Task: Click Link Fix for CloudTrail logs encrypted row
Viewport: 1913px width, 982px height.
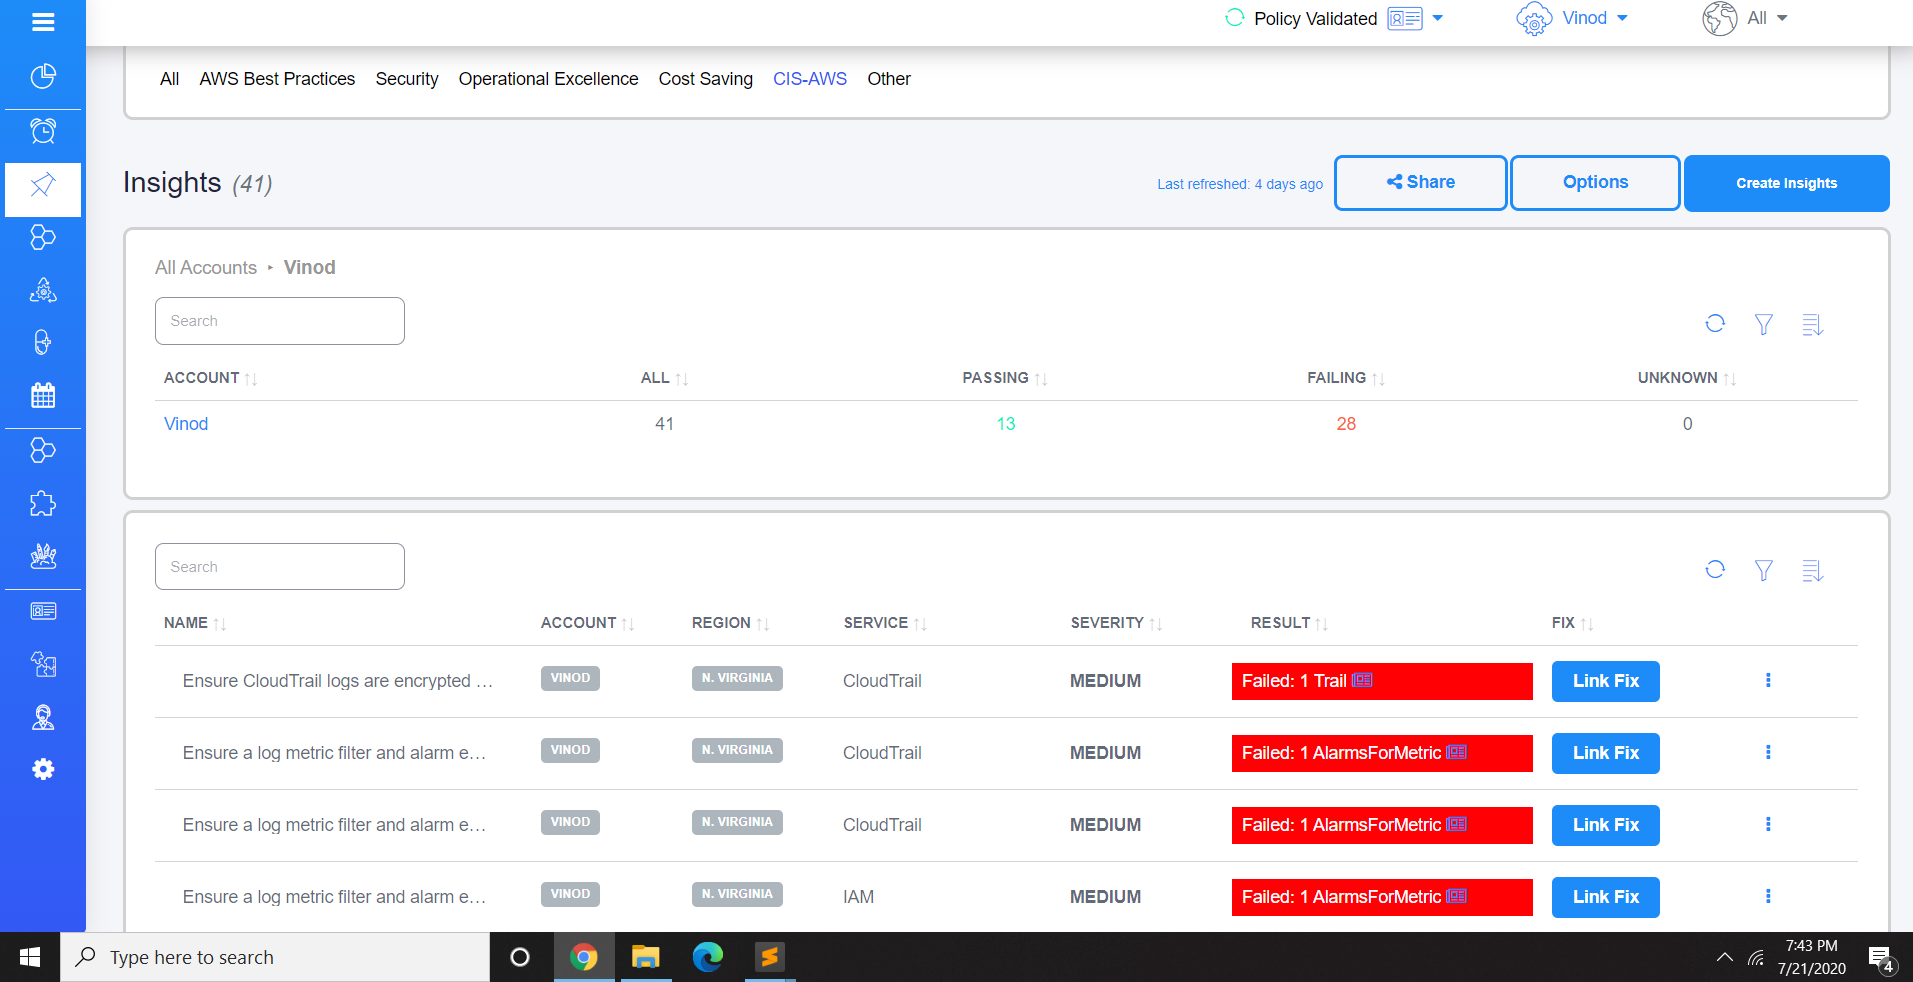Action: (x=1605, y=681)
